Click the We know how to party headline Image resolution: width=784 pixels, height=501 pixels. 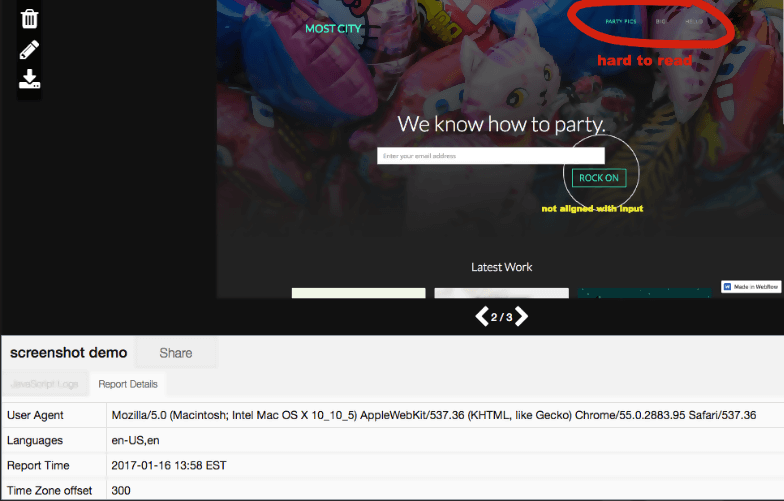pos(501,124)
